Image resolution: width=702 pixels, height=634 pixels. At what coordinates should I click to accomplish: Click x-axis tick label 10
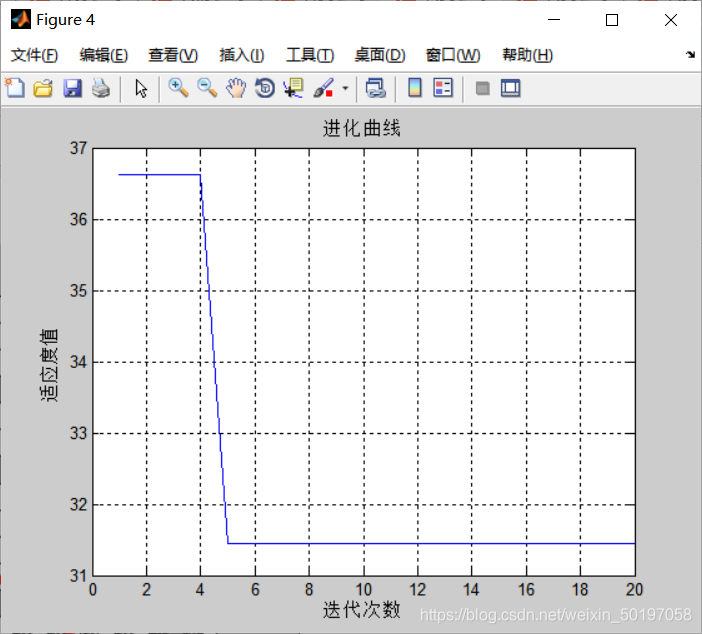click(x=364, y=590)
